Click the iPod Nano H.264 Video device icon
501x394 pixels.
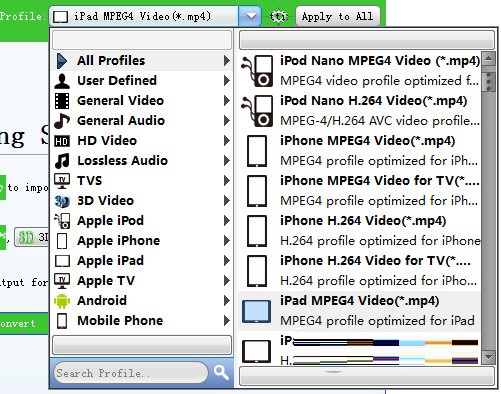[x=257, y=111]
